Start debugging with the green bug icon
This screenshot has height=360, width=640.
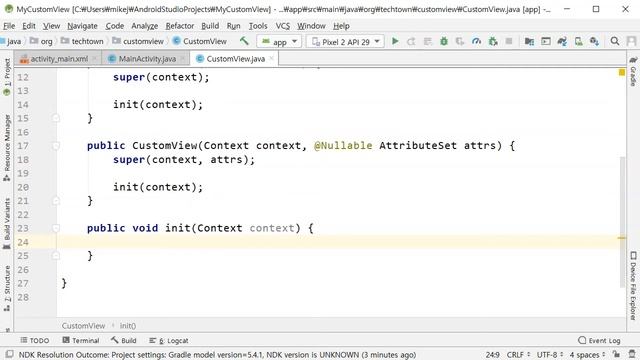click(444, 41)
